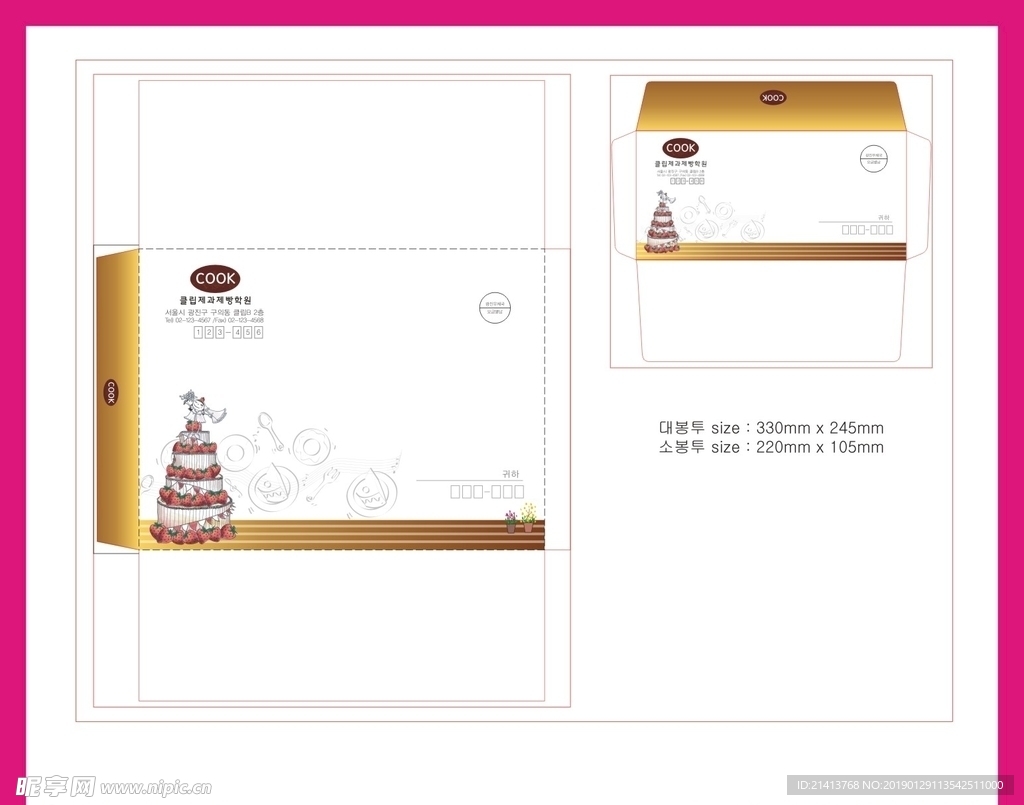Select the address line under the academy name
The height and width of the screenshot is (805, 1024).
coord(215,313)
